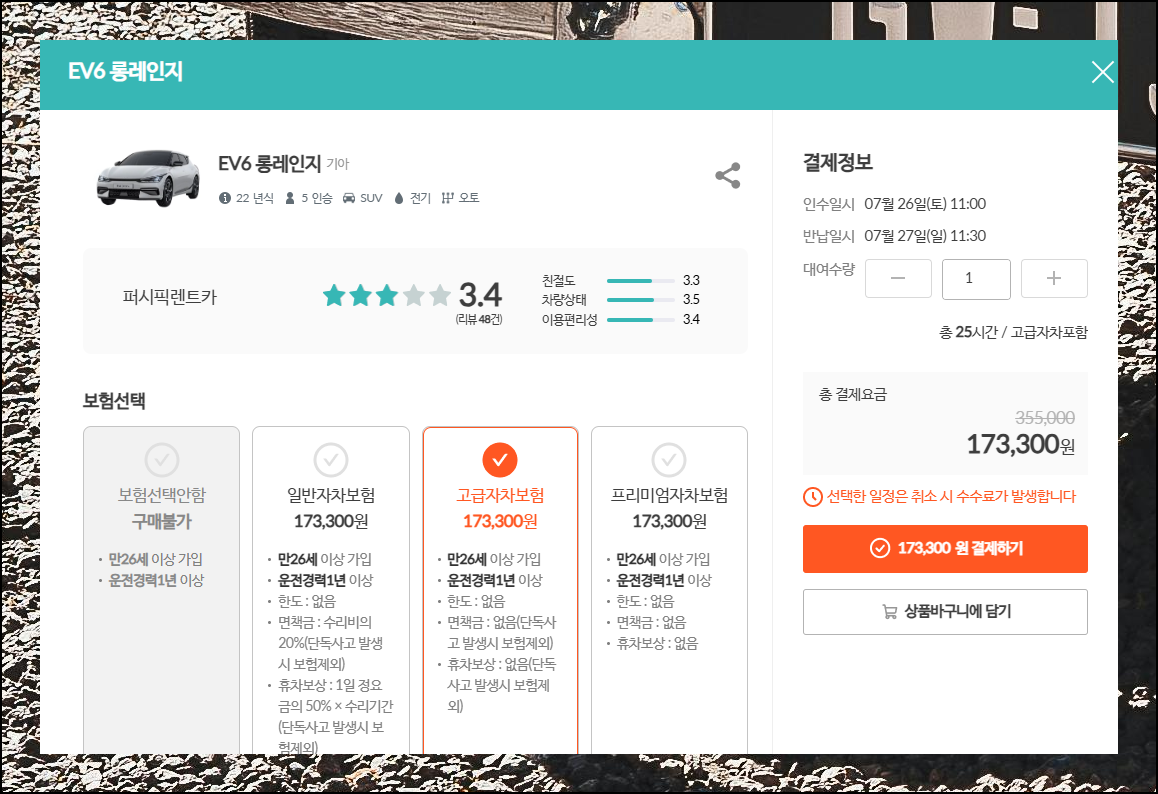Click the 상품바구니에 담기 button
This screenshot has height=794, width=1158.
(945, 612)
